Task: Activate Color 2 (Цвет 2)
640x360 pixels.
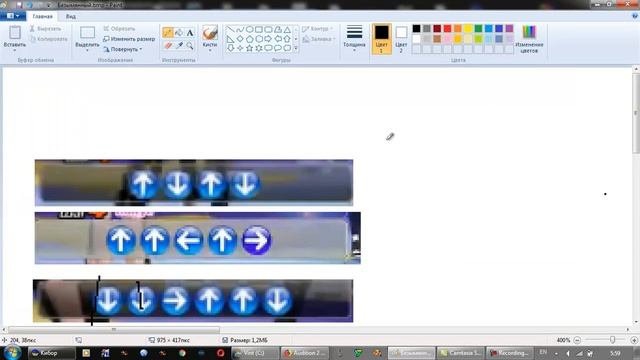Action: (401, 39)
